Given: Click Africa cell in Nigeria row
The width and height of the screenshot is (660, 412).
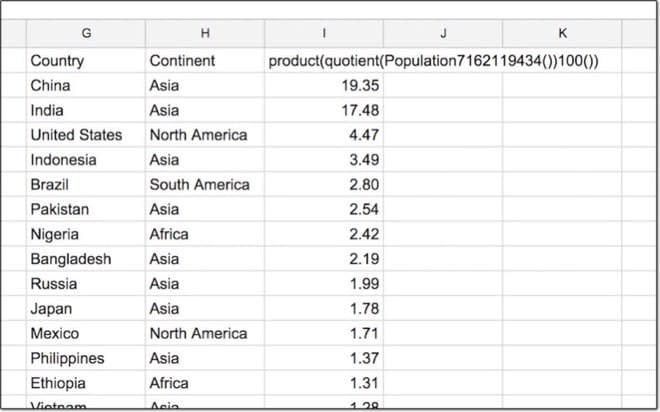Looking at the screenshot, I should coord(205,234).
